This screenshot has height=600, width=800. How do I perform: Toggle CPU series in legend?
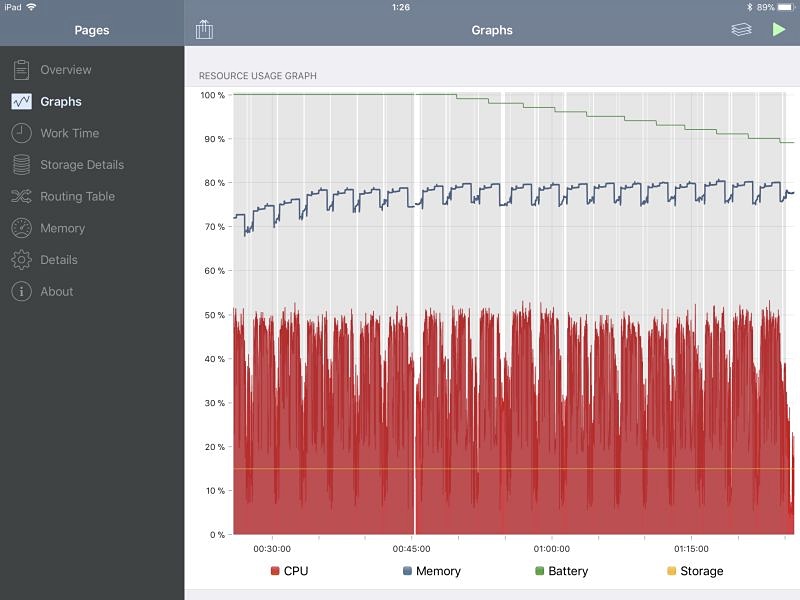[289, 571]
